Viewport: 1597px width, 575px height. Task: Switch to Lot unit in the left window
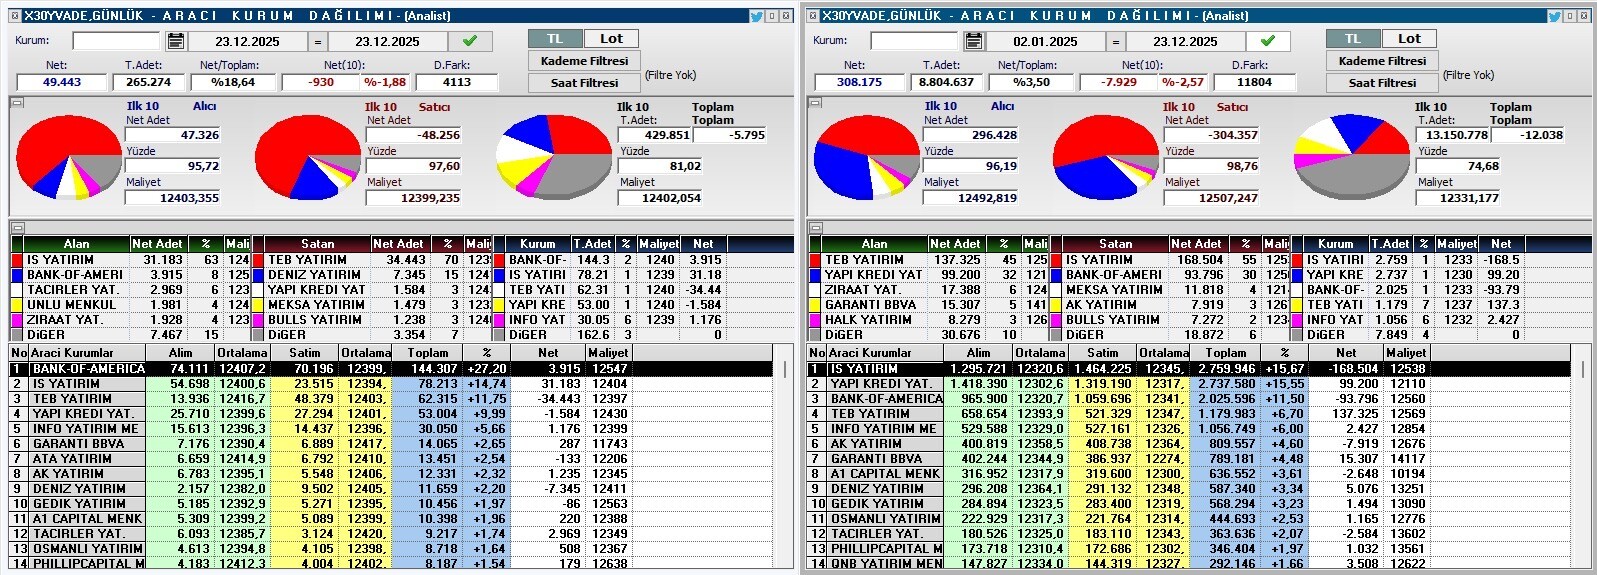(611, 39)
